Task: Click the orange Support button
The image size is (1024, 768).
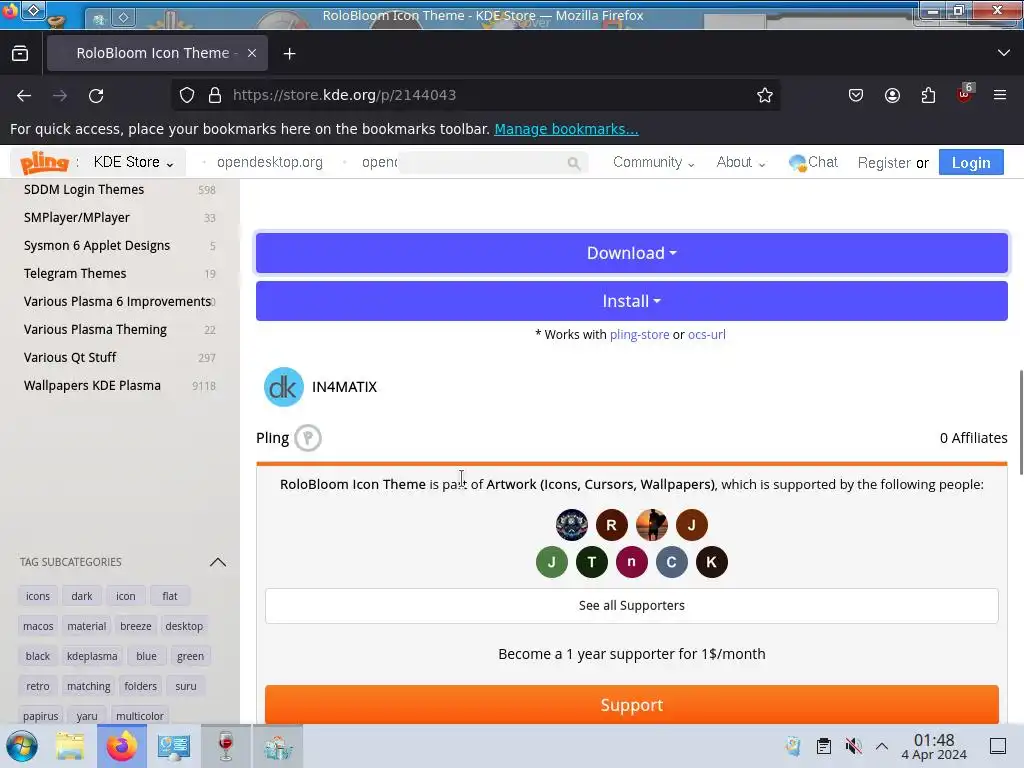Action: pos(632,705)
